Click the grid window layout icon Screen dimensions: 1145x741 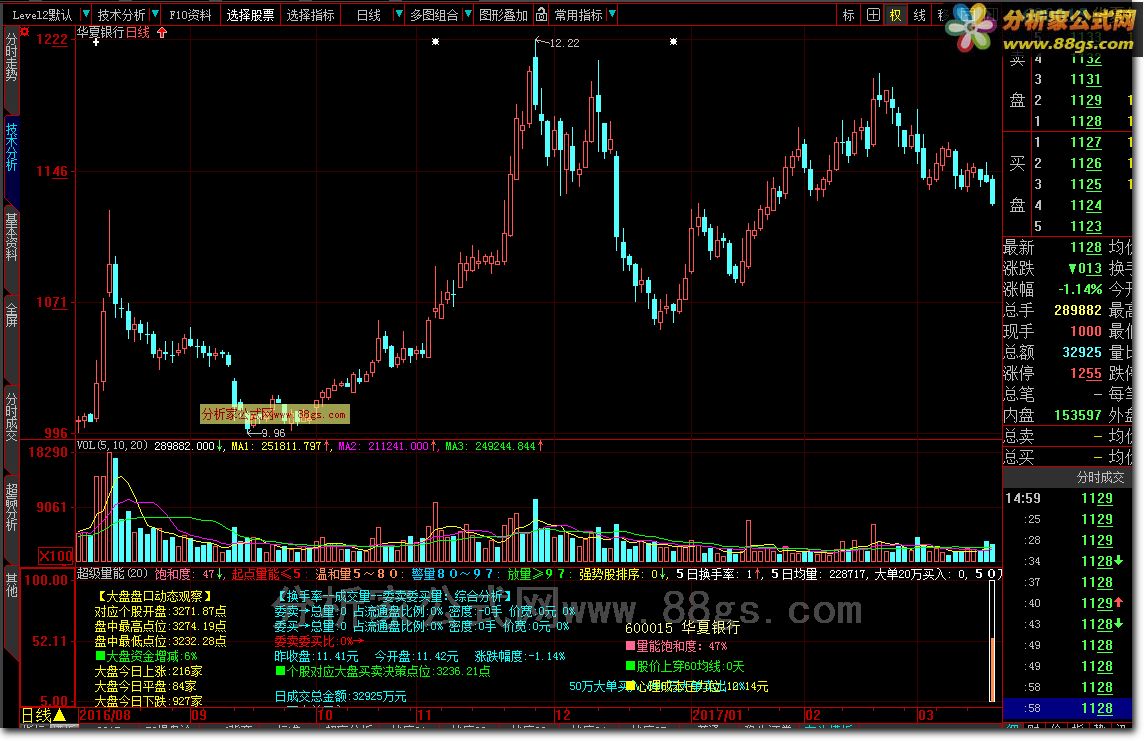[873, 15]
